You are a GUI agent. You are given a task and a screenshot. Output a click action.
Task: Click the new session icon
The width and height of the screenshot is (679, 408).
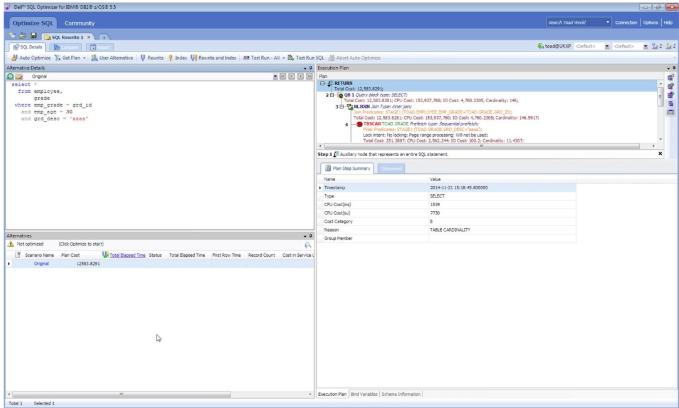point(13,36)
